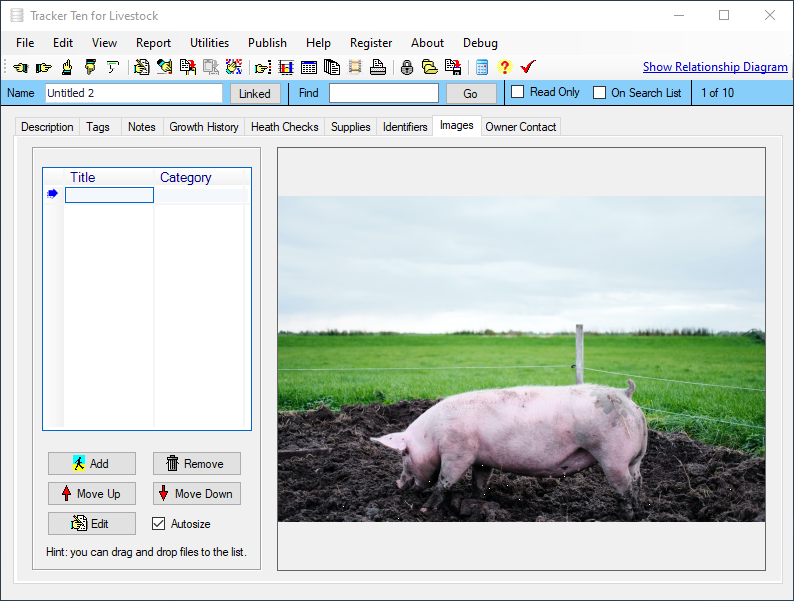This screenshot has height=601, width=794.
Task: Click the Edit image button
Action: [x=92, y=523]
